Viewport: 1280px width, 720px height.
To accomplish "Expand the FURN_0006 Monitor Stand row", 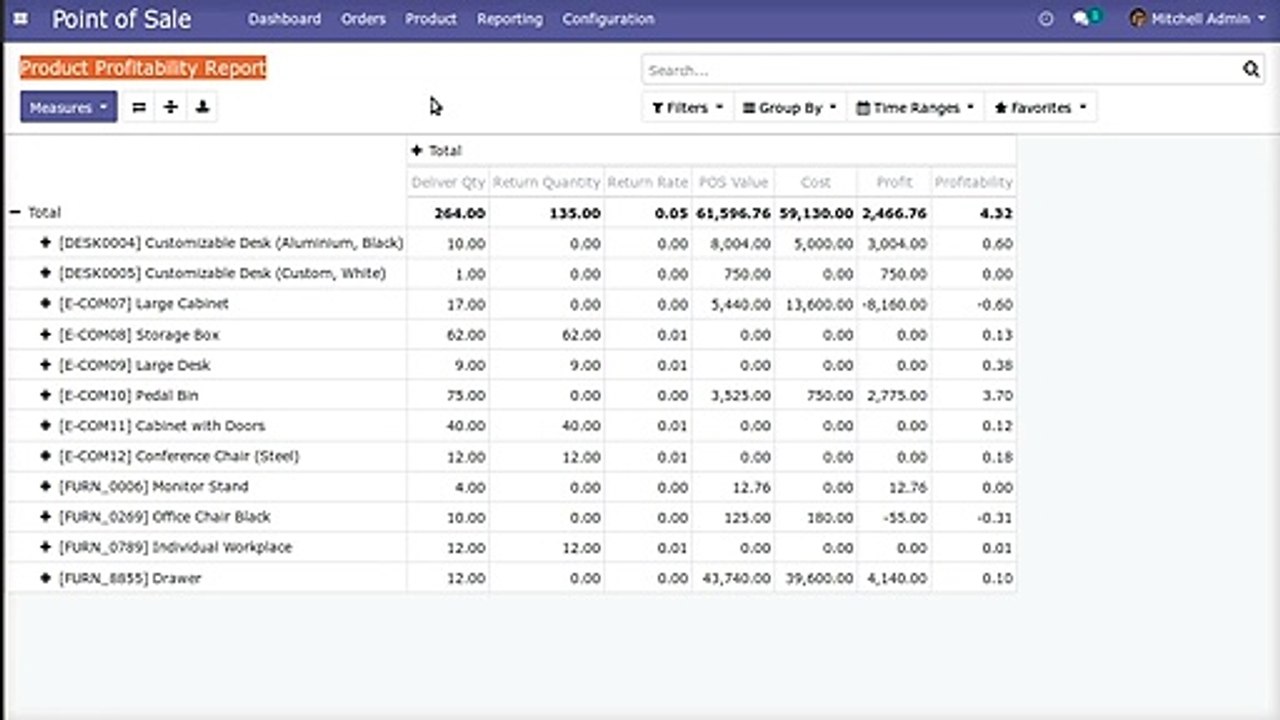I will pos(46,487).
